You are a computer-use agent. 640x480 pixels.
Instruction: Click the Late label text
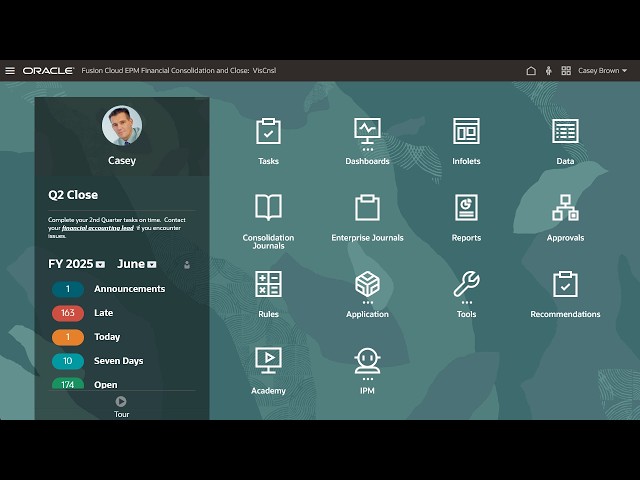pyautogui.click(x=104, y=313)
